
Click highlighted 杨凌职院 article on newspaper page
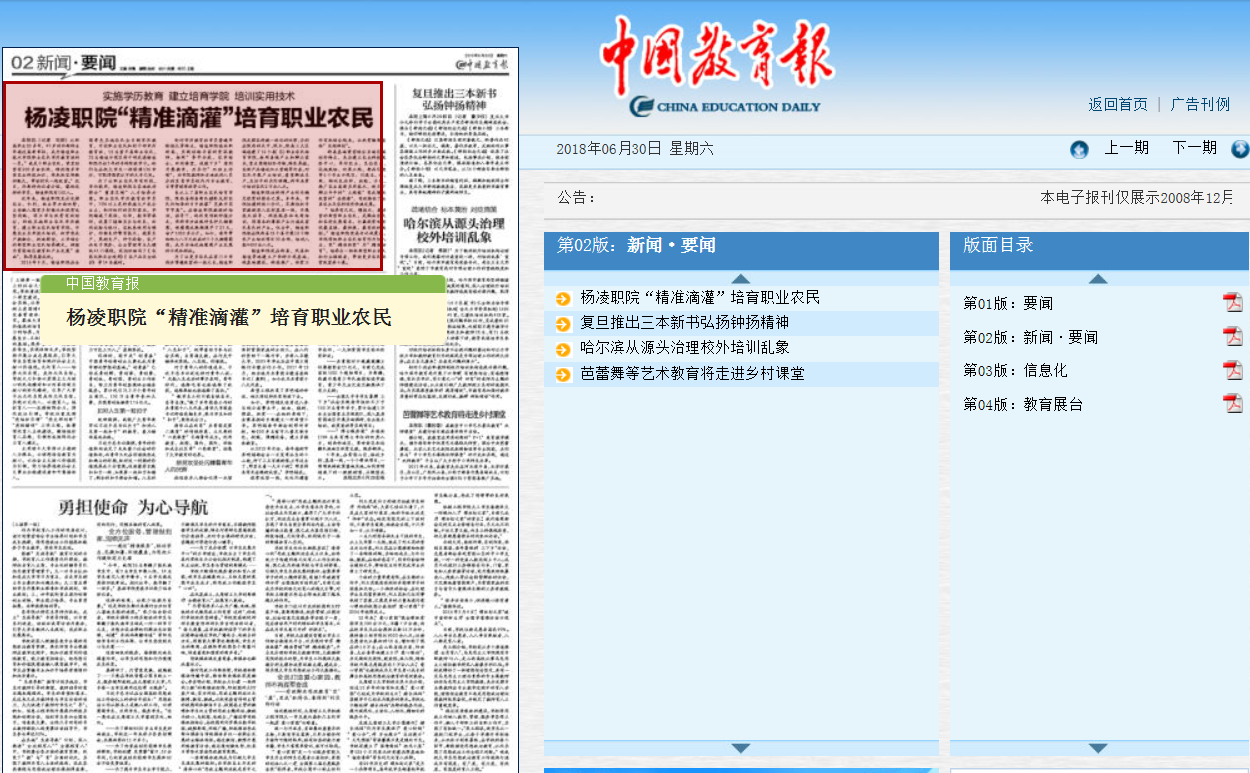coord(193,176)
